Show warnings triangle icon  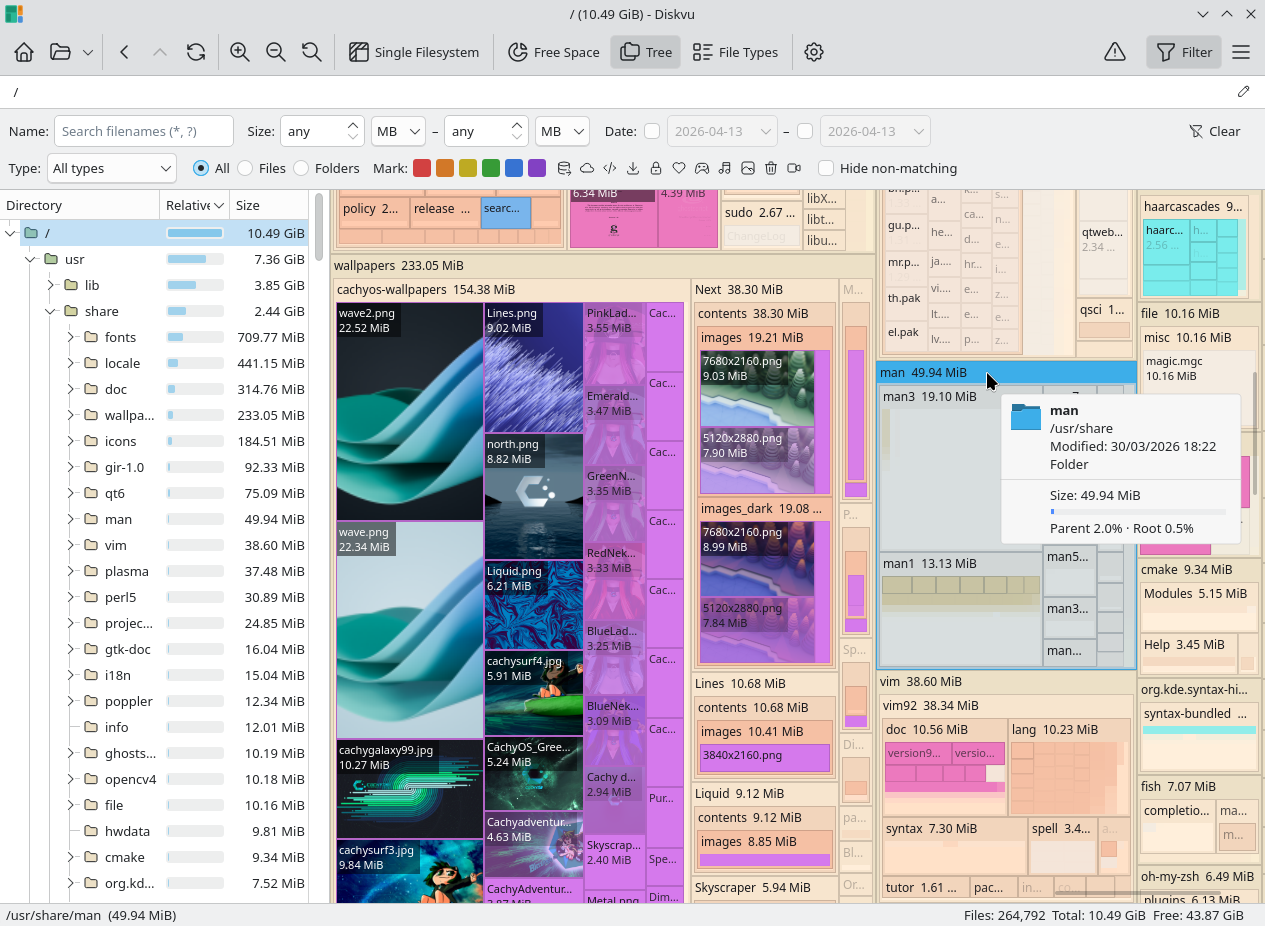(x=1115, y=52)
